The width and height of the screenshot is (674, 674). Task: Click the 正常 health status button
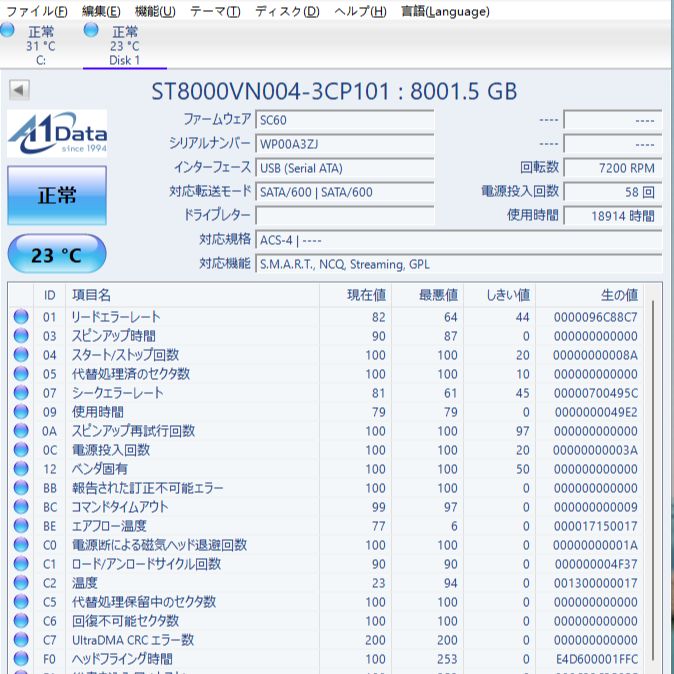(57, 195)
